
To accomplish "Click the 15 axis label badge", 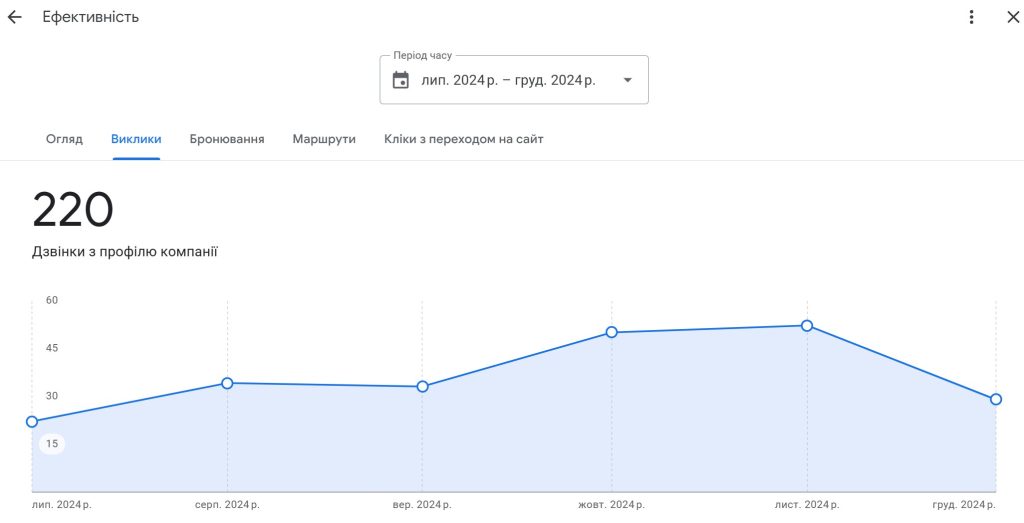I will pos(52,444).
